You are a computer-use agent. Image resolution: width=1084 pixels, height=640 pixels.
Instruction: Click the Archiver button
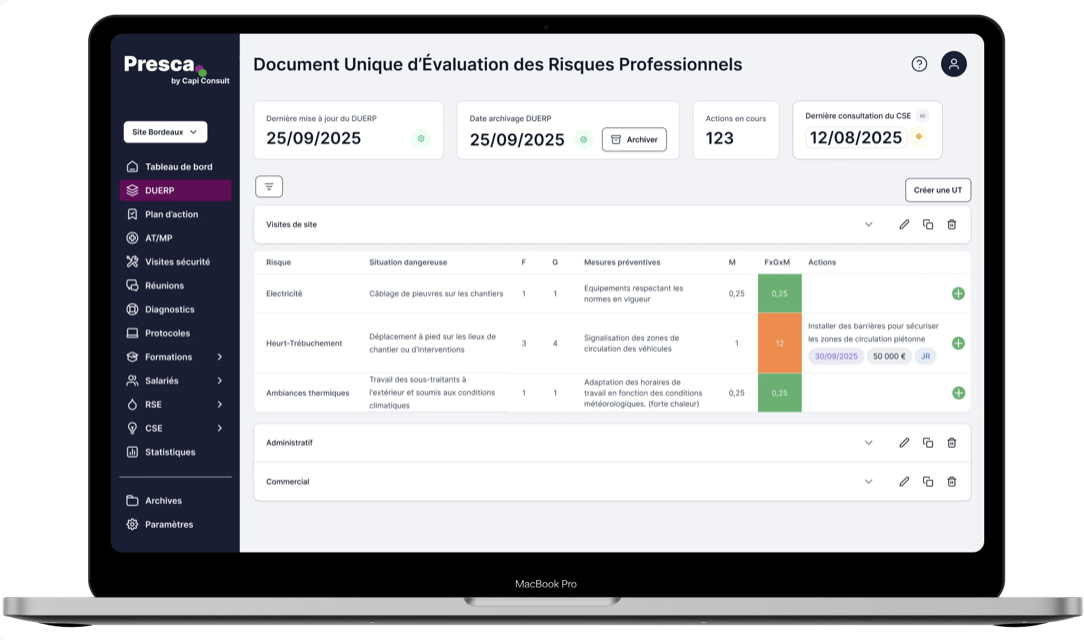point(634,140)
